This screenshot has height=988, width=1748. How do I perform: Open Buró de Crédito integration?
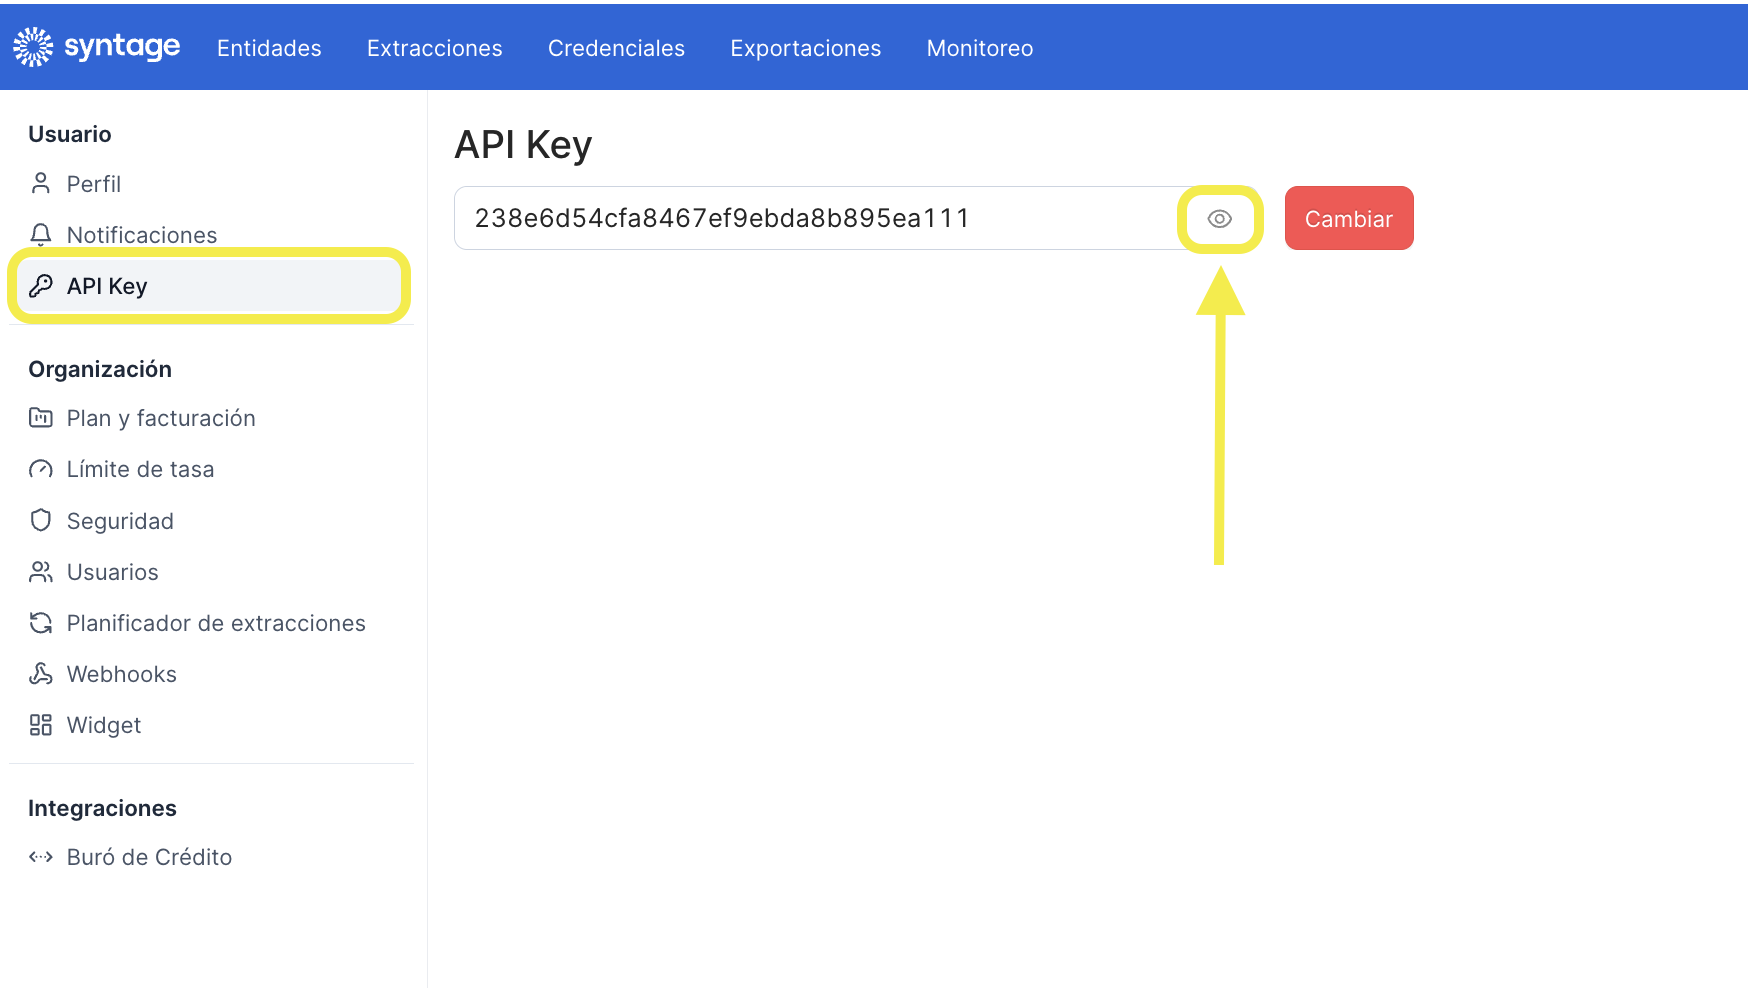(149, 857)
